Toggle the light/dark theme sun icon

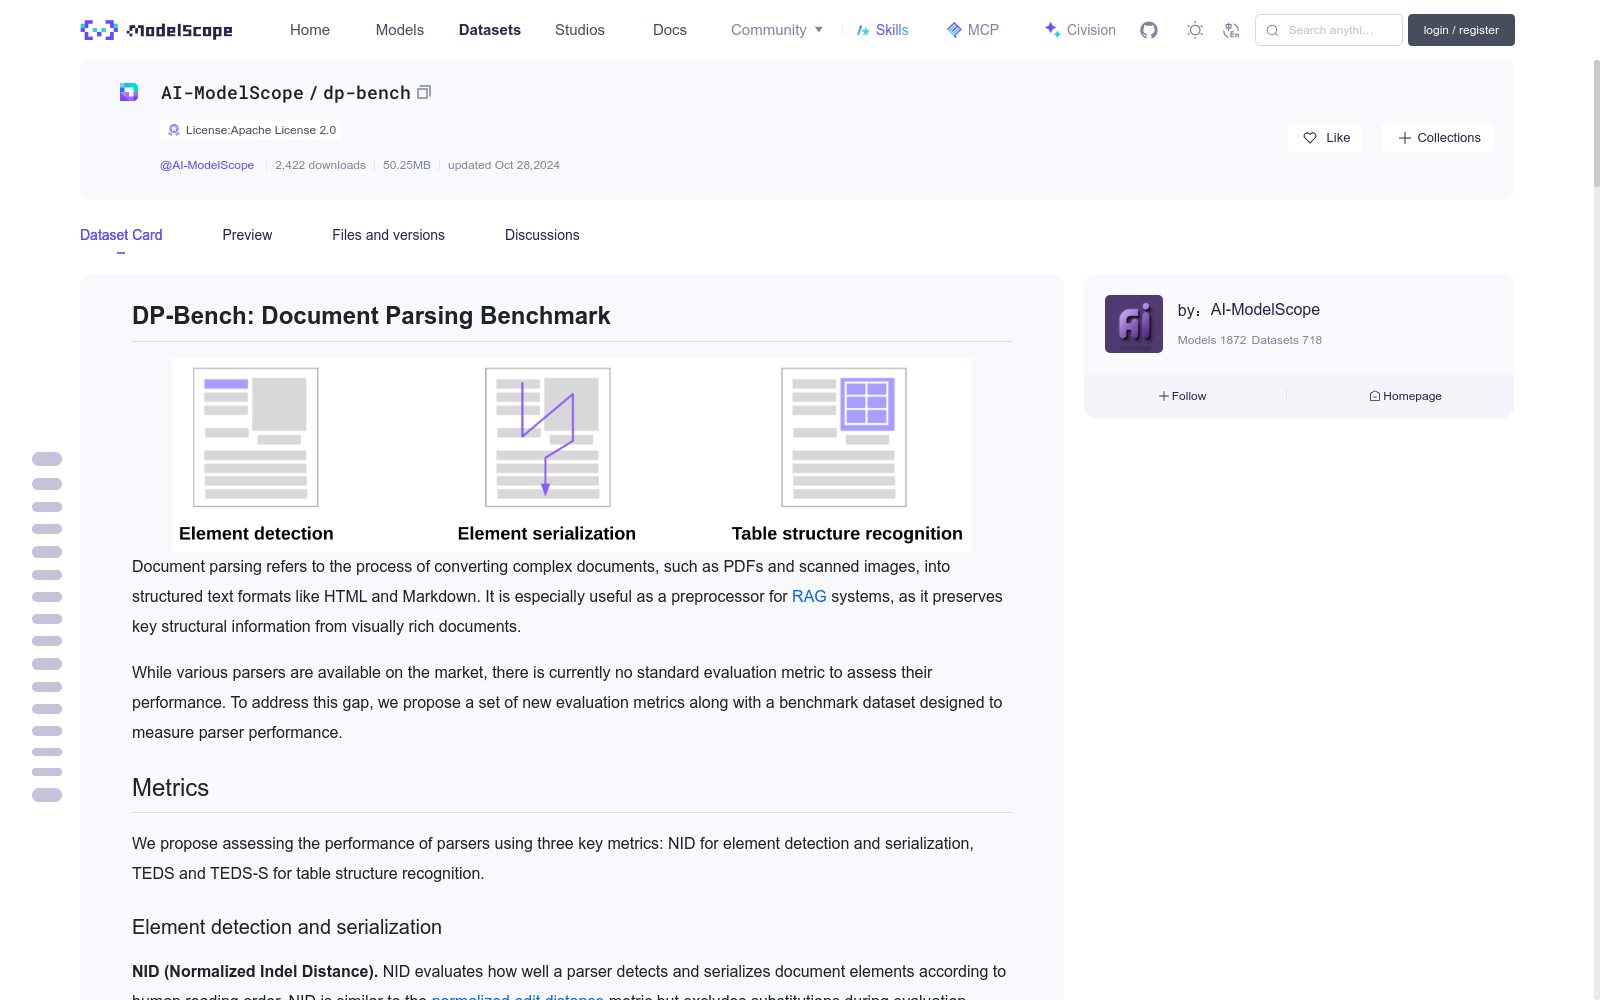point(1195,30)
